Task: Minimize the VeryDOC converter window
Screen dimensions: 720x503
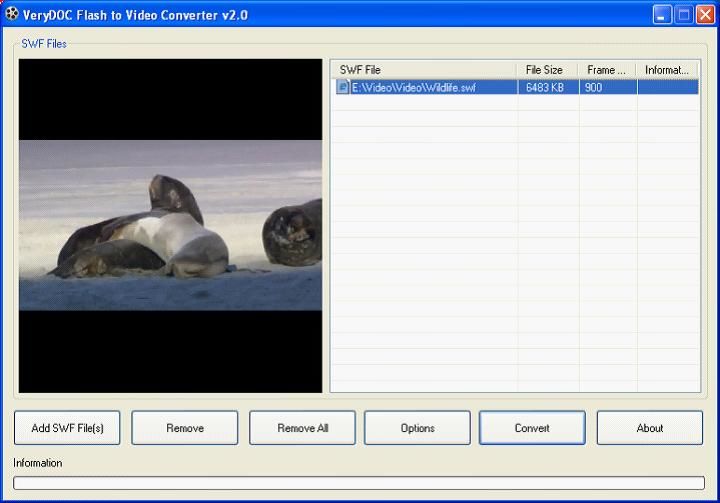Action: (662, 15)
